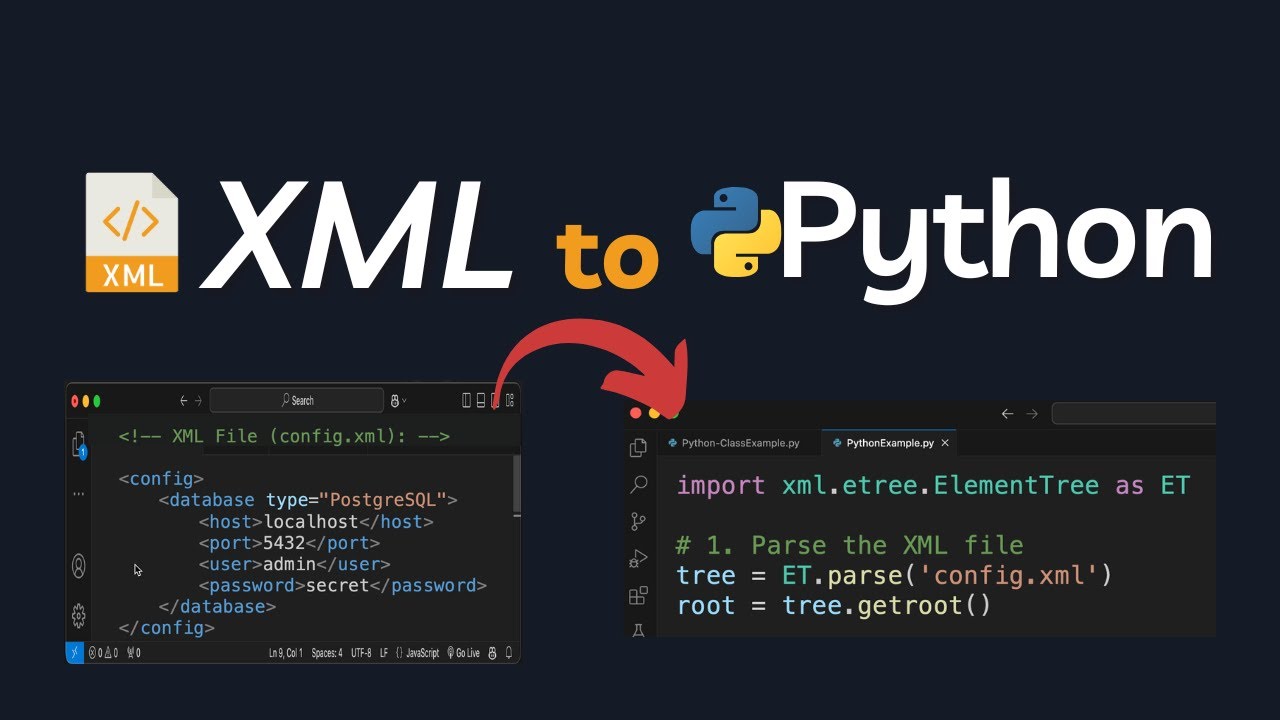Open Extensions in the Python window
Image resolution: width=1280 pixels, height=720 pixels.
tap(638, 596)
